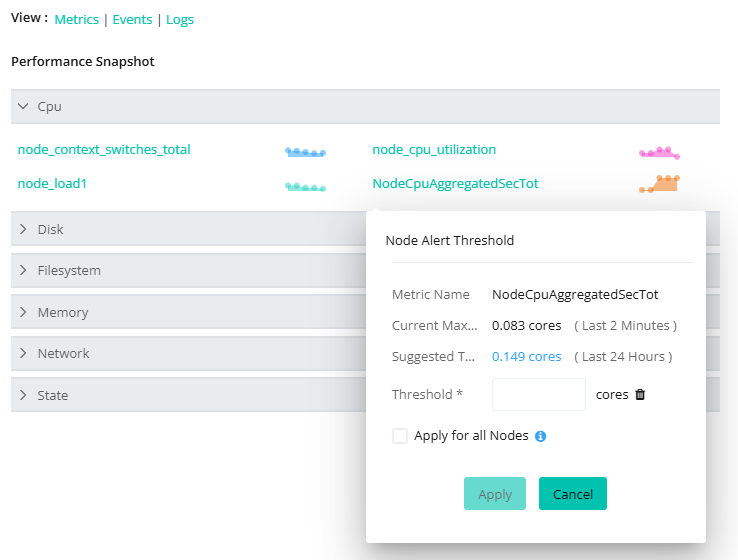Click the trash icon beside the threshold field
The width and height of the screenshot is (738, 560).
tap(640, 395)
